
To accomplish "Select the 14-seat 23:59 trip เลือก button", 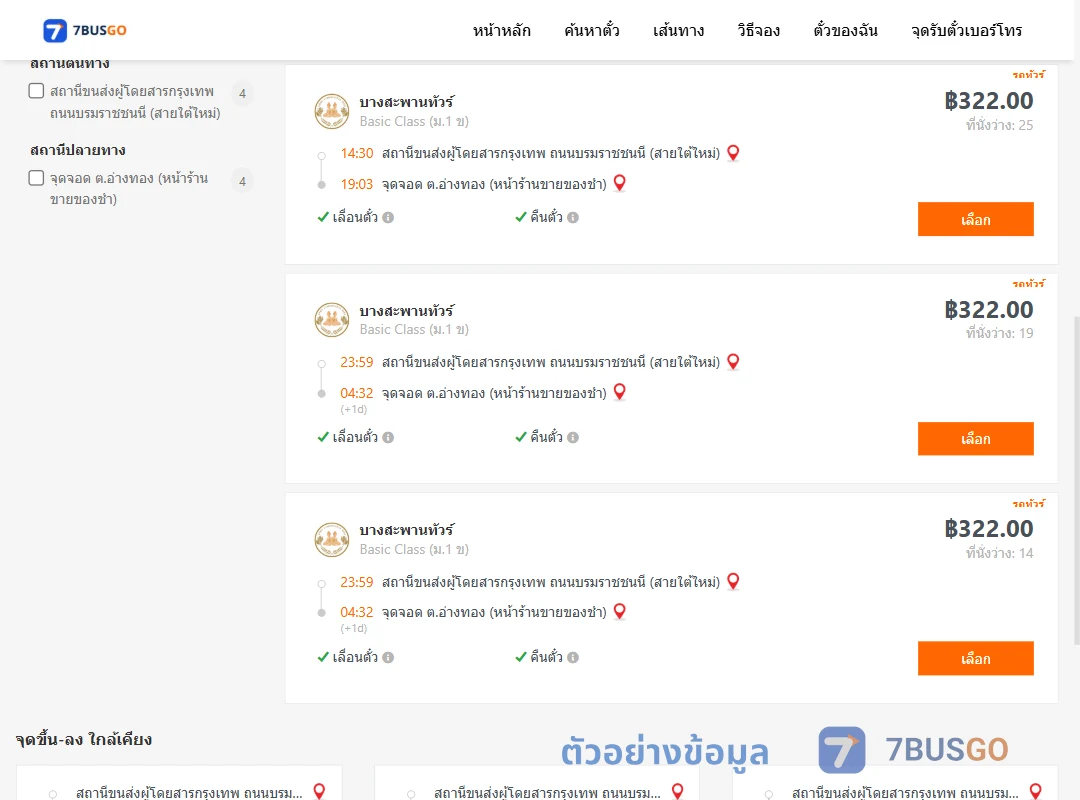I will click(975, 658).
